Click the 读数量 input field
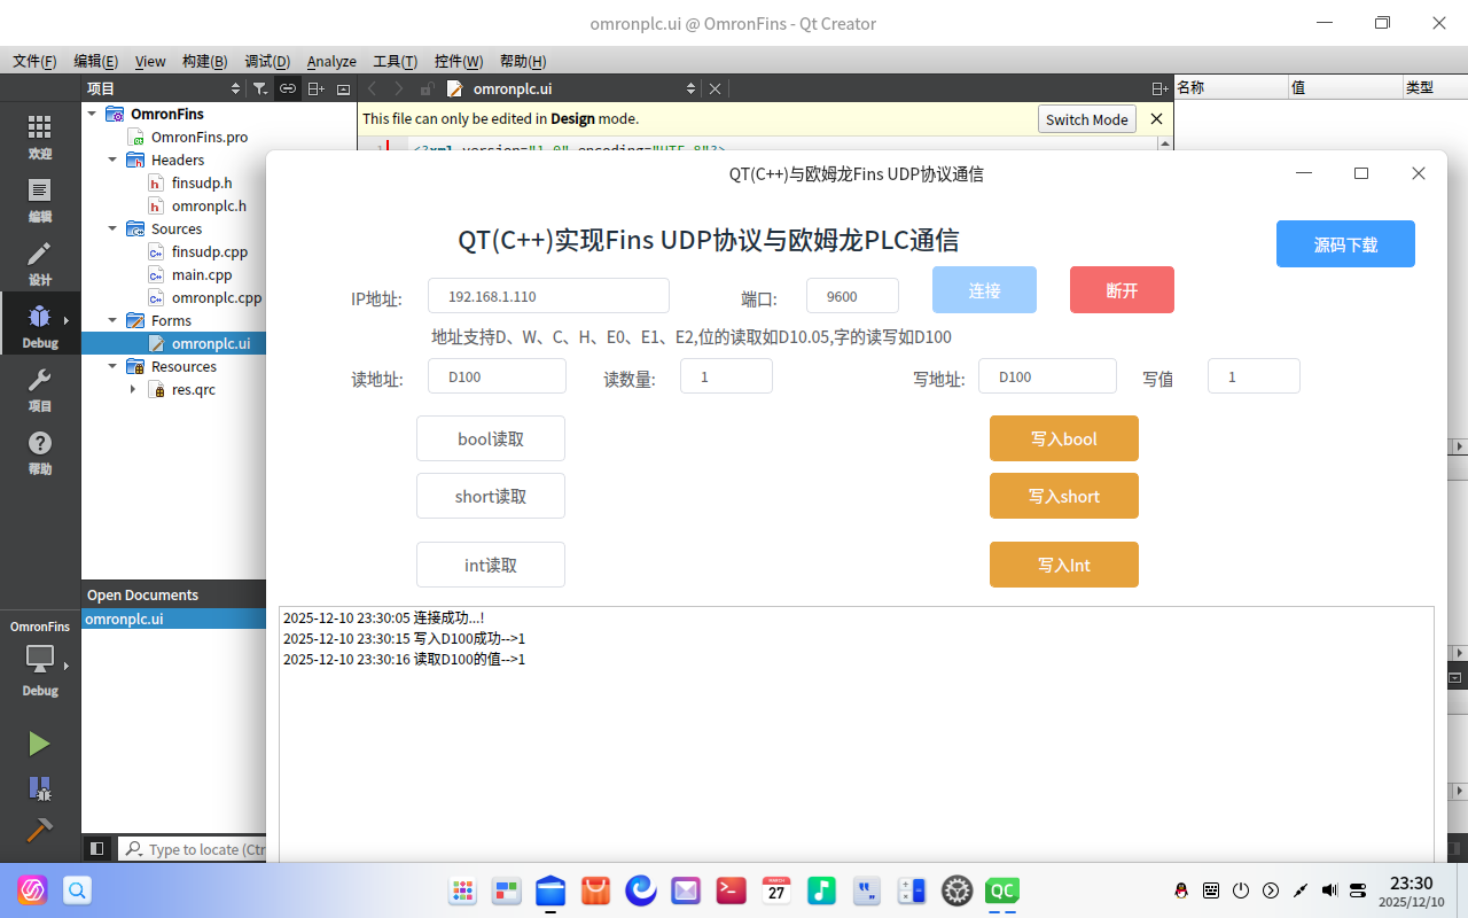This screenshot has height=918, width=1468. (x=726, y=376)
